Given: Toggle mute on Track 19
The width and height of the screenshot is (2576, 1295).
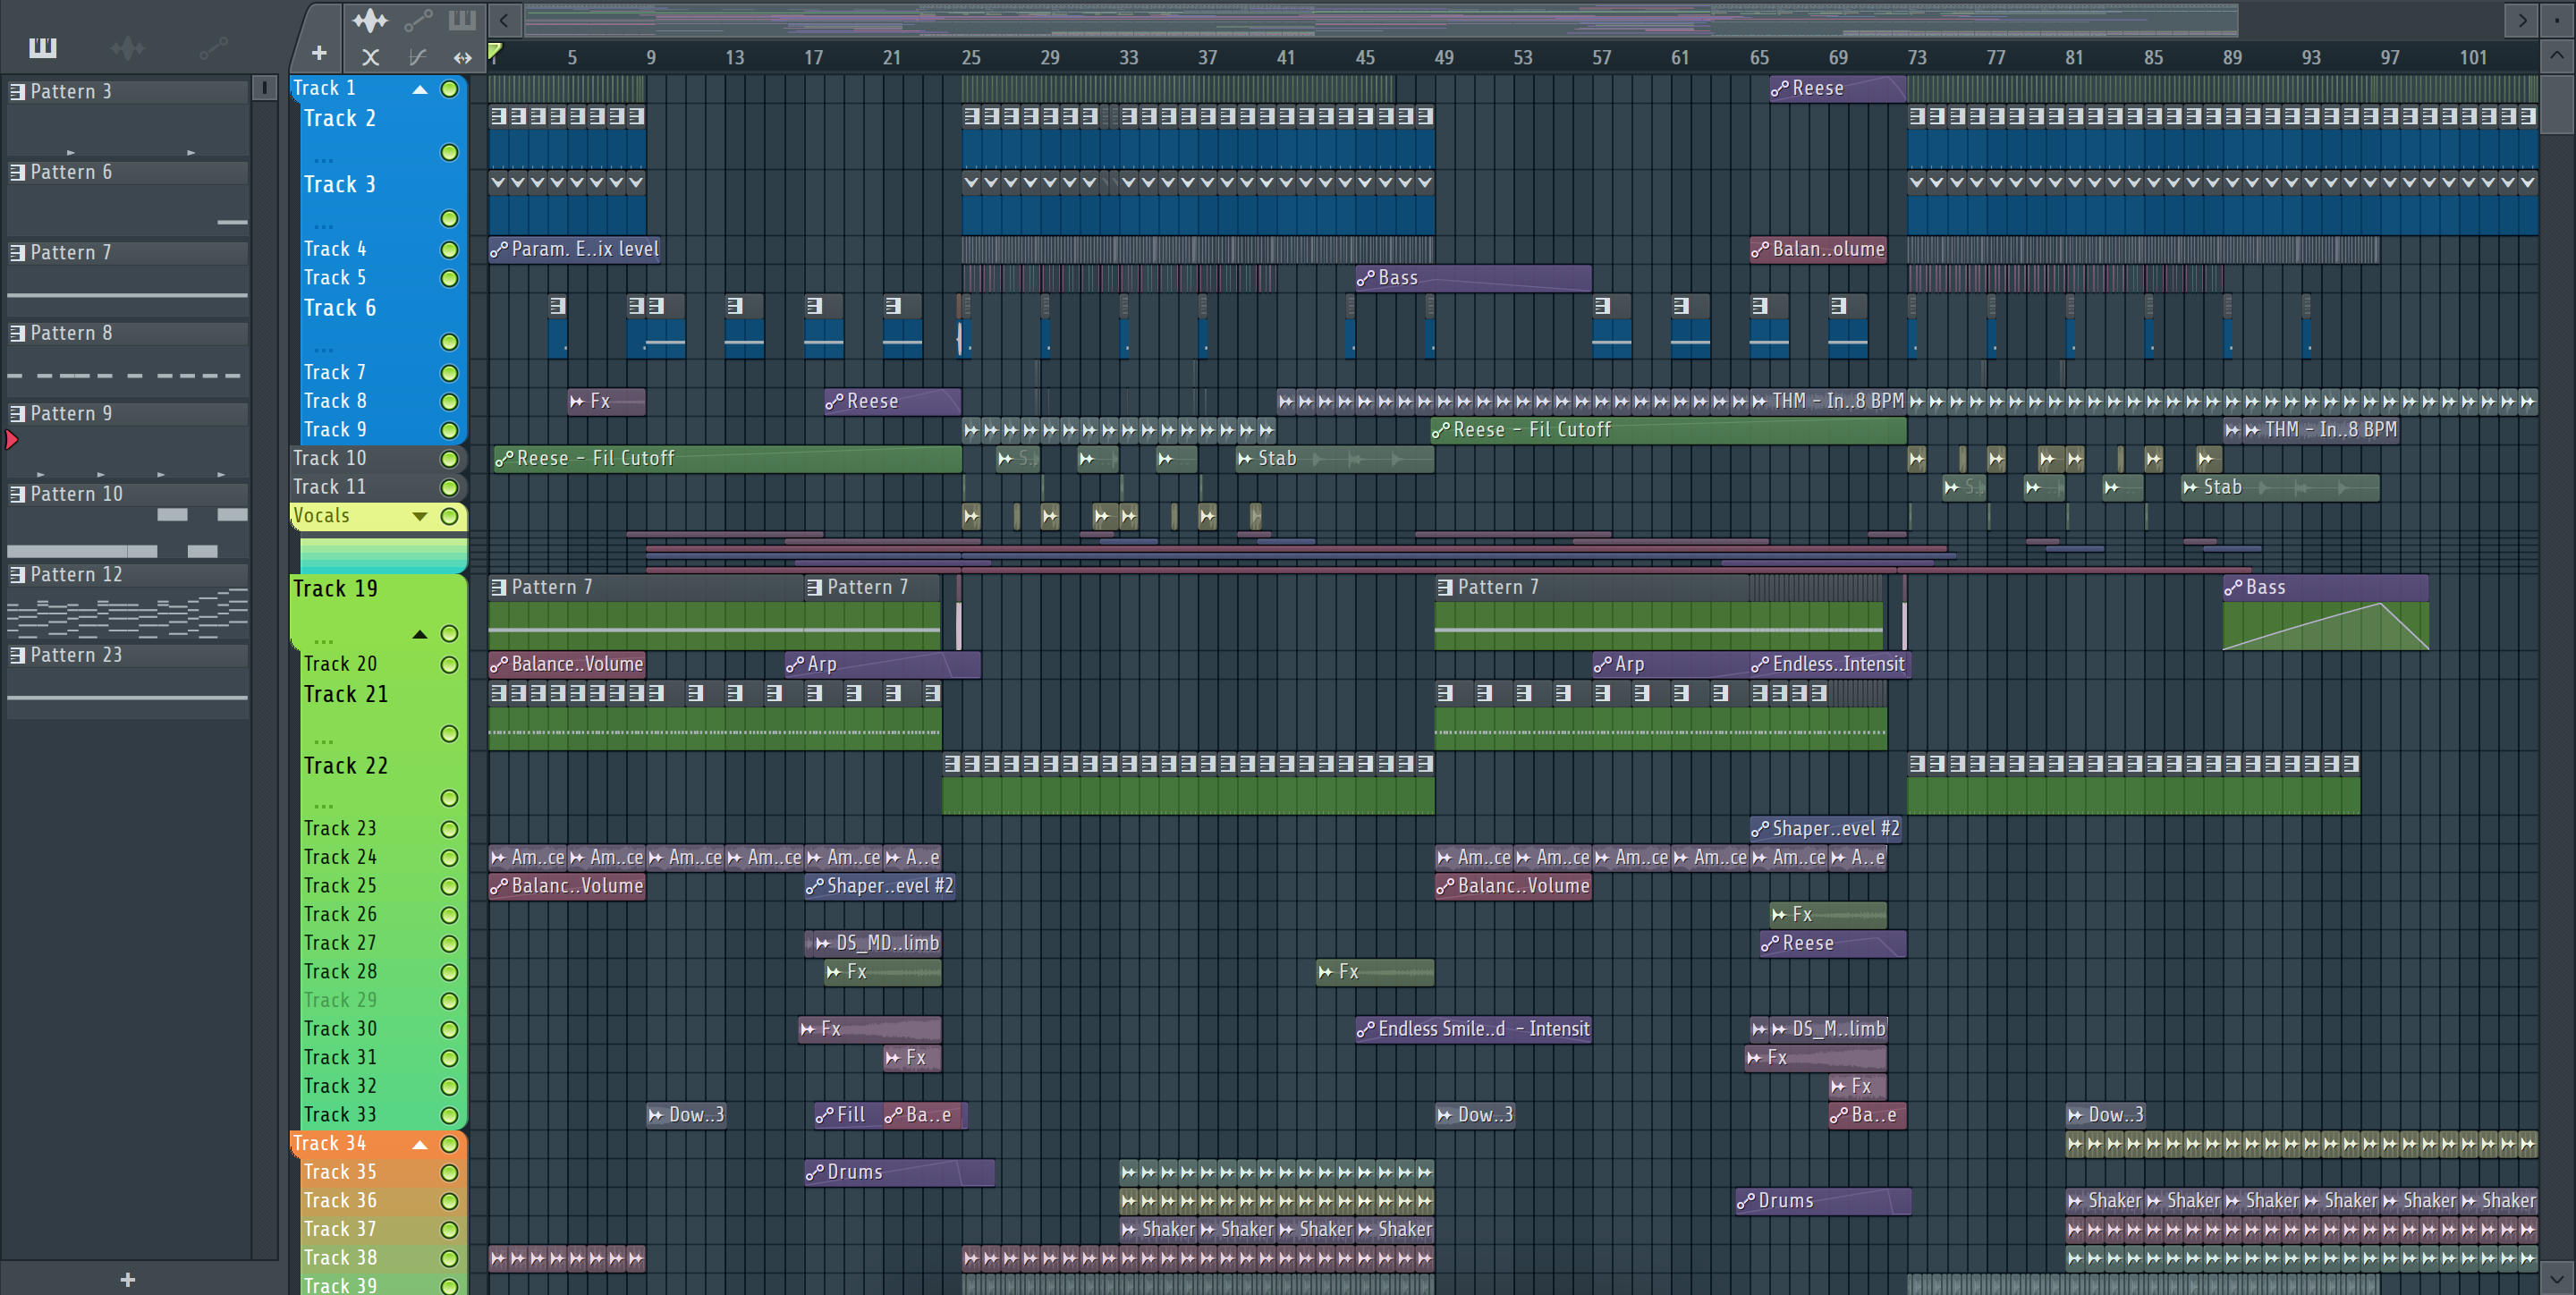Looking at the screenshot, I should tap(450, 634).
